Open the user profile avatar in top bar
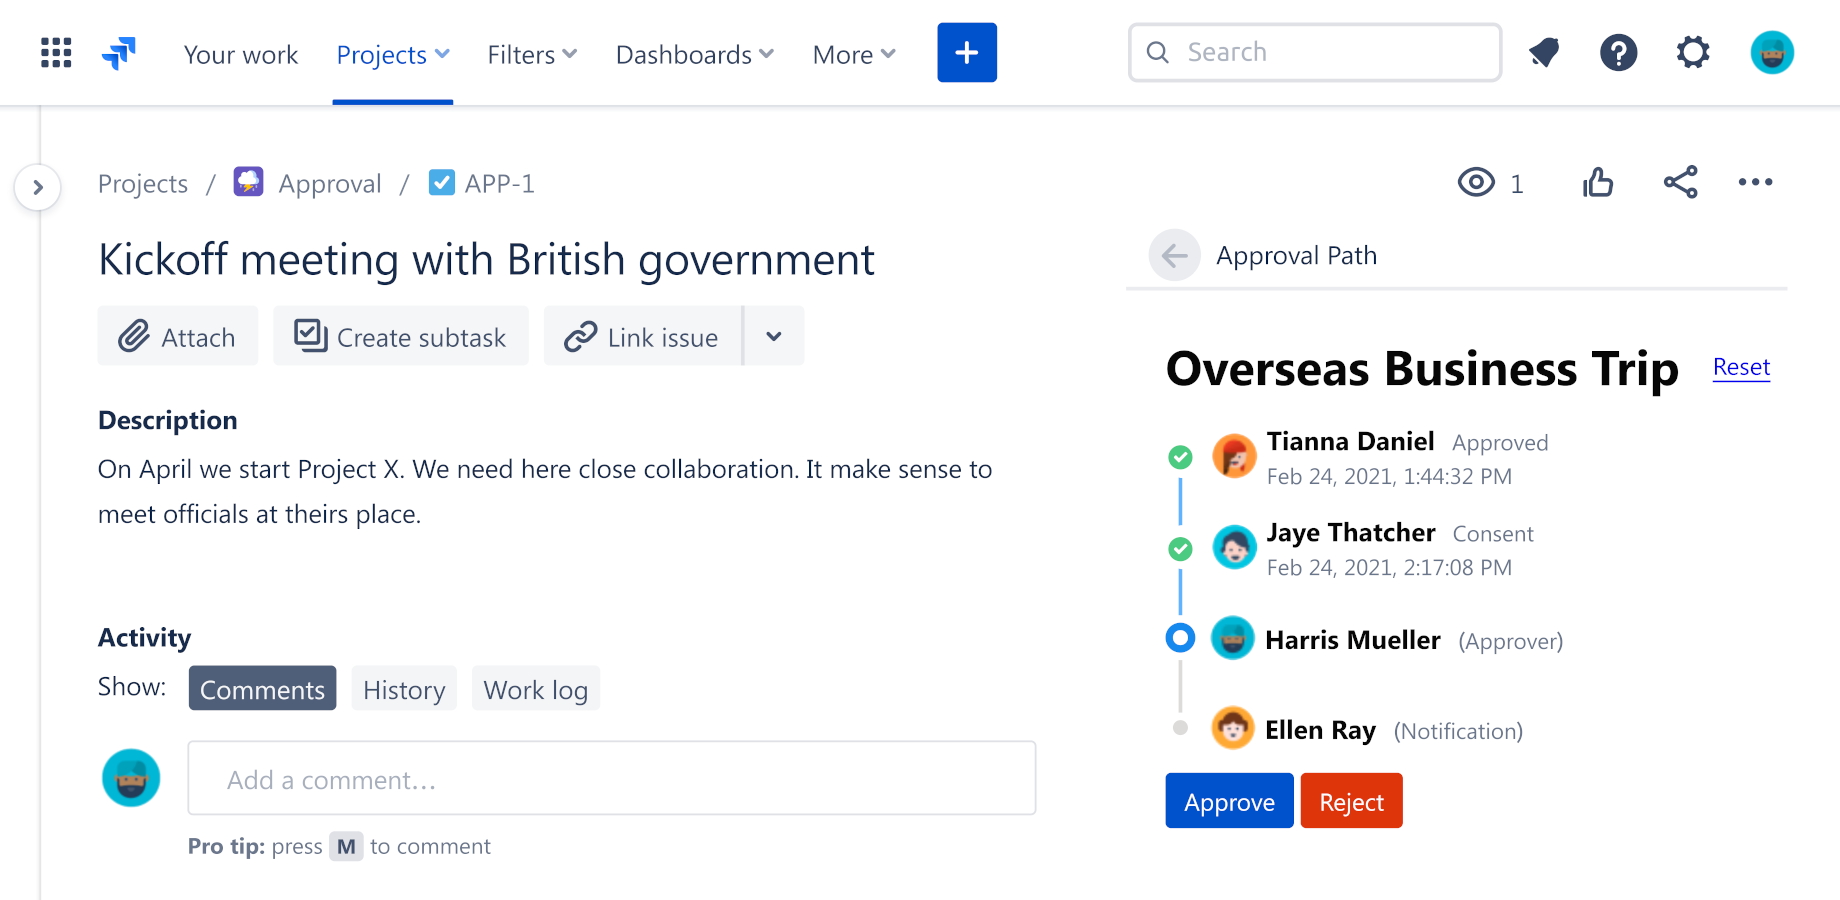This screenshot has width=1840, height=900. 1772,53
